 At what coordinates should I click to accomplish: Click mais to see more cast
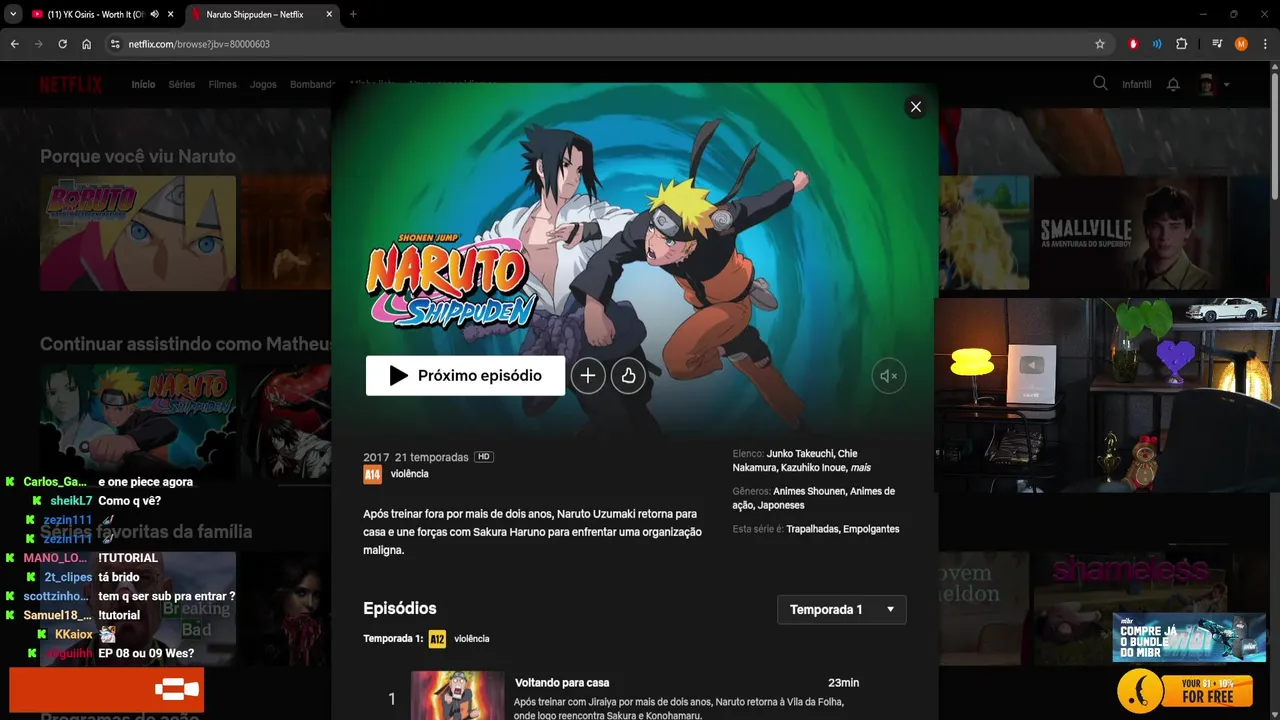(x=860, y=468)
